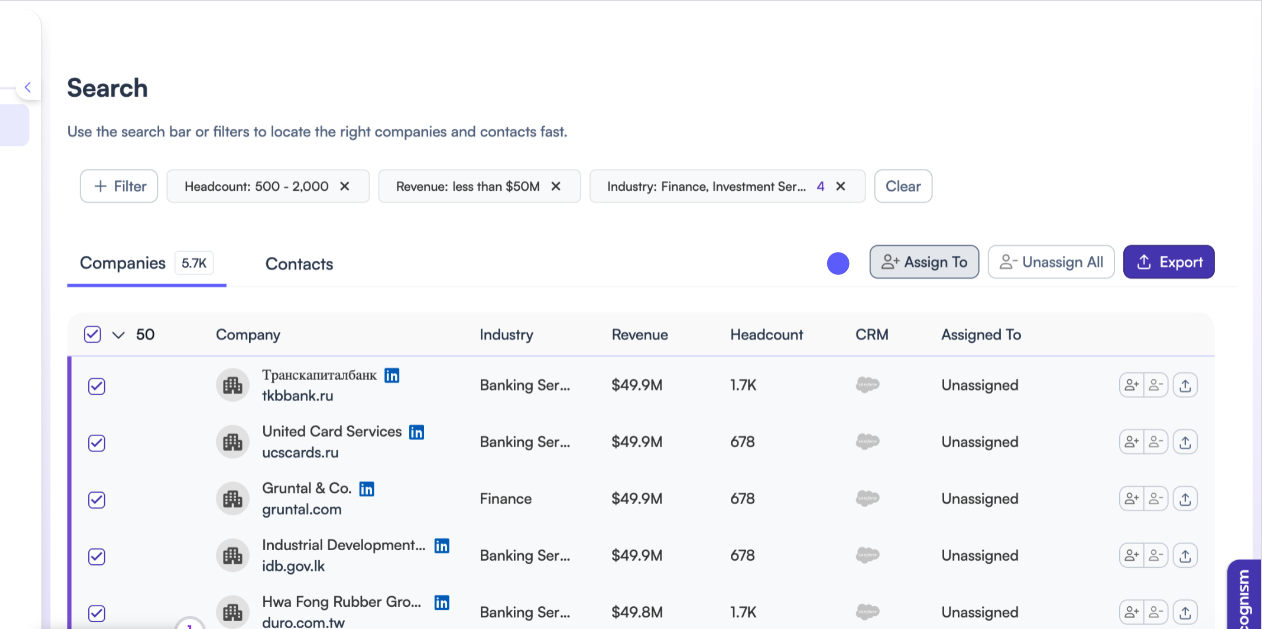This screenshot has height=629, width=1262.
Task: Uncheck the Industrial Development row checkbox
Action: 96,556
